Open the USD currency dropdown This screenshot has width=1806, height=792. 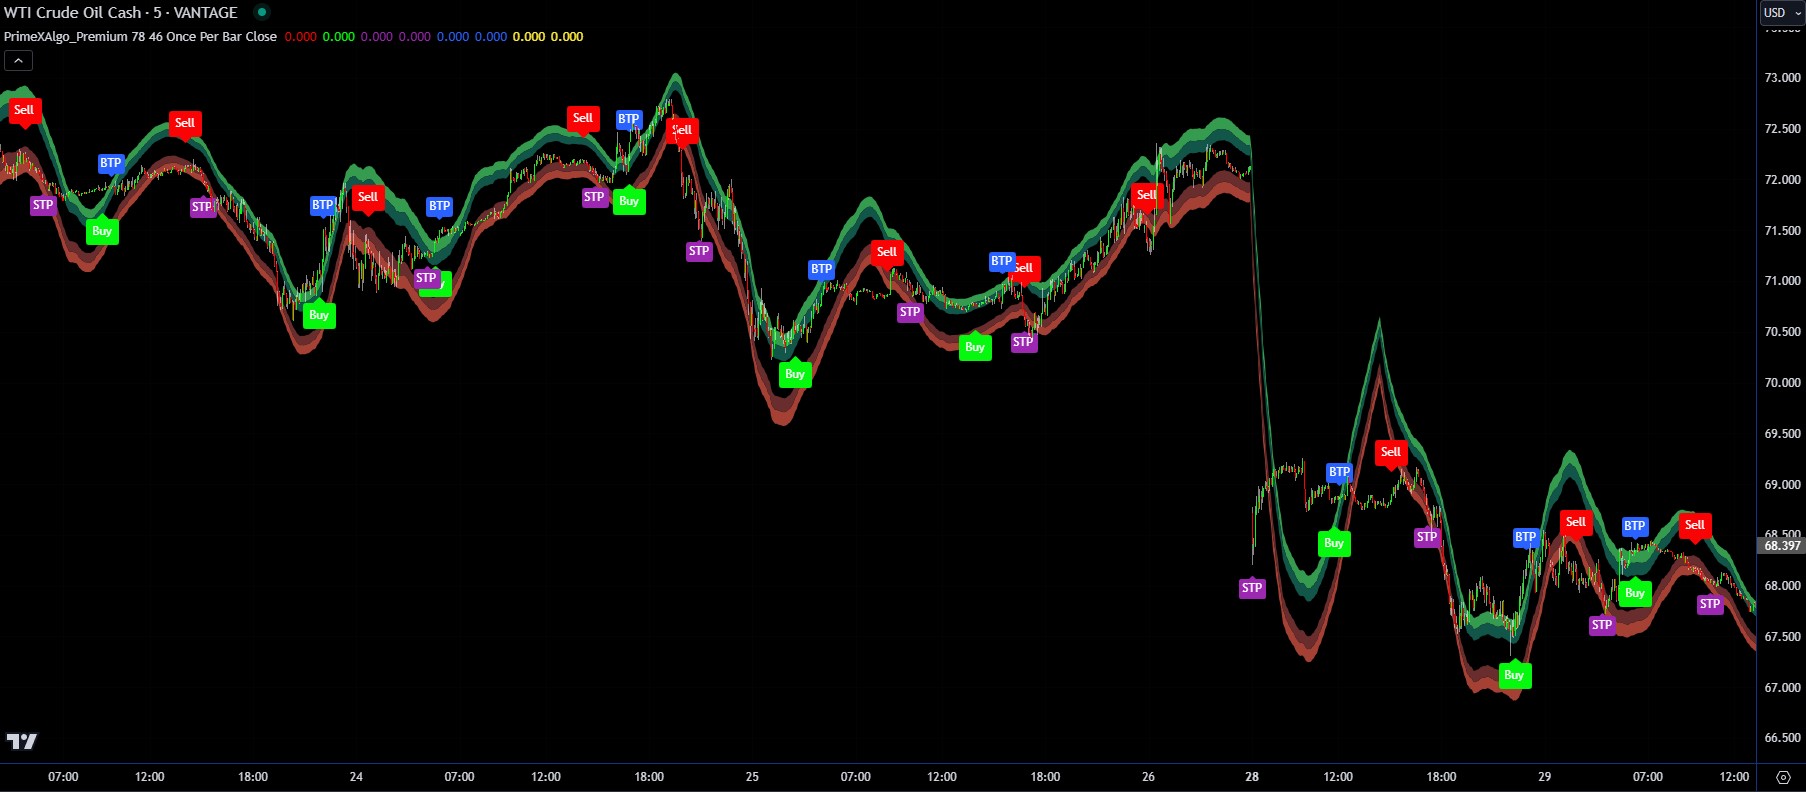[1782, 13]
